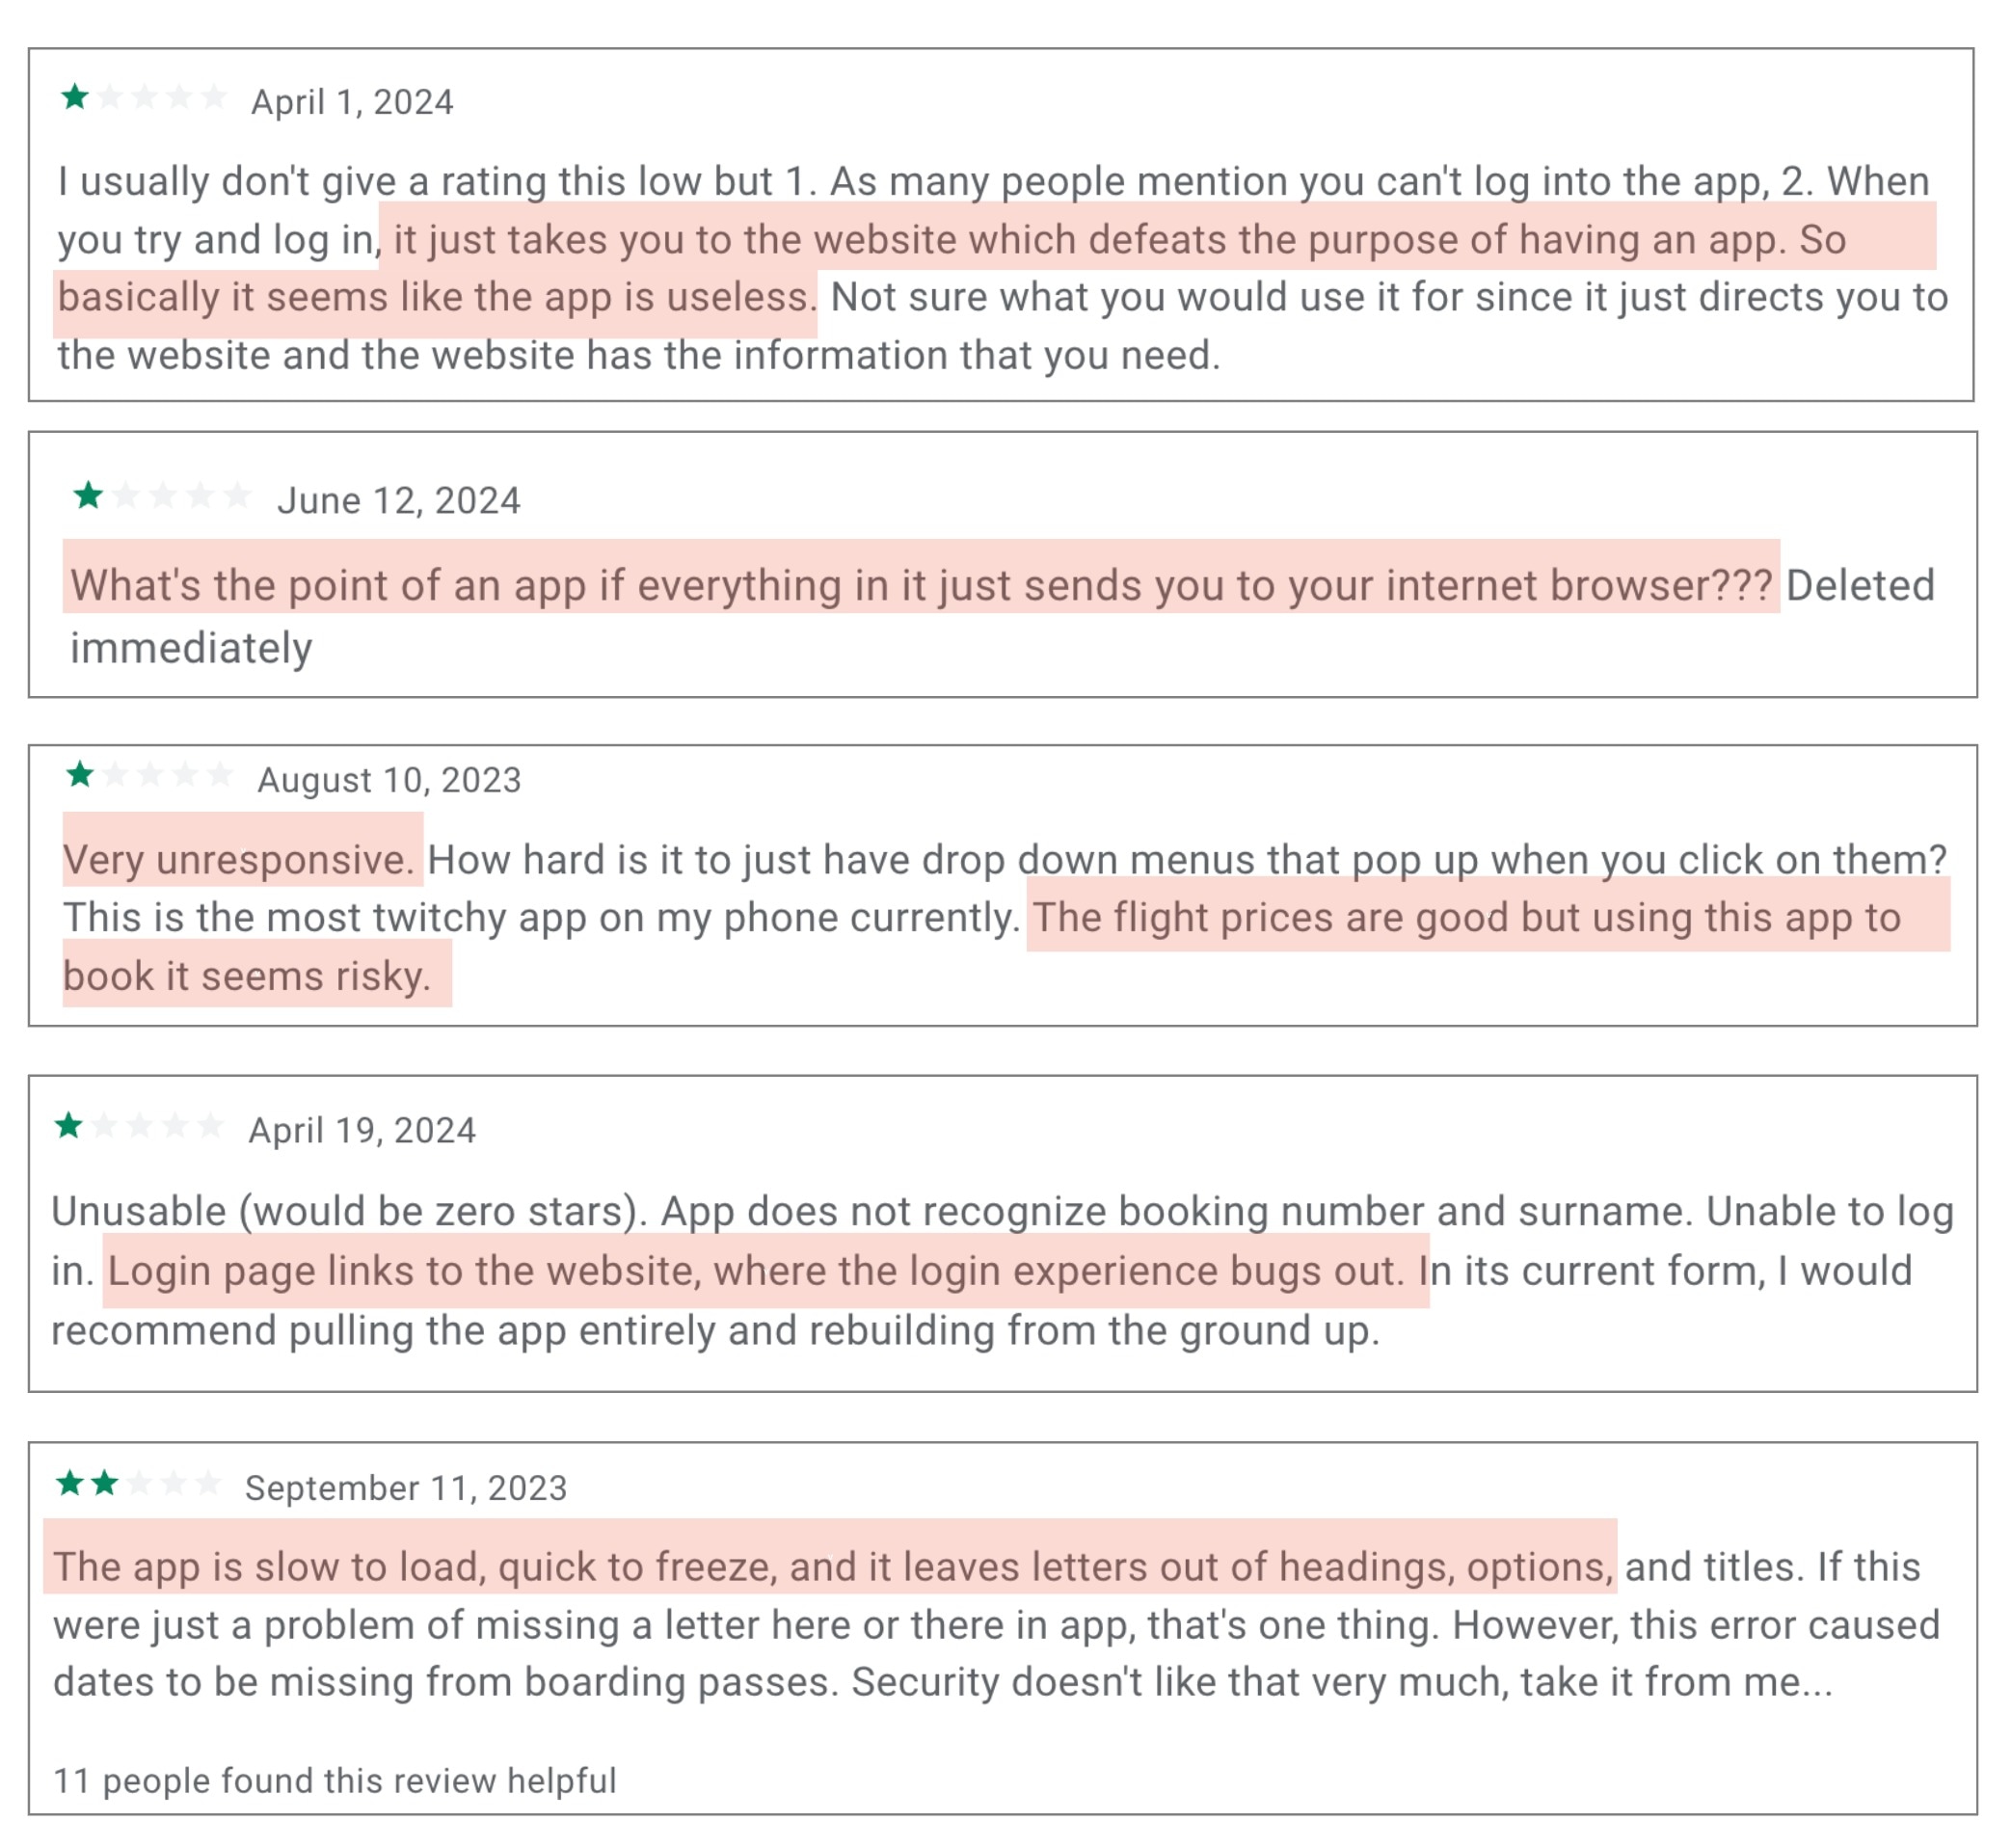Click the April 1, 2024 review date
Viewport: 2011px width, 1848px height.
pos(352,102)
